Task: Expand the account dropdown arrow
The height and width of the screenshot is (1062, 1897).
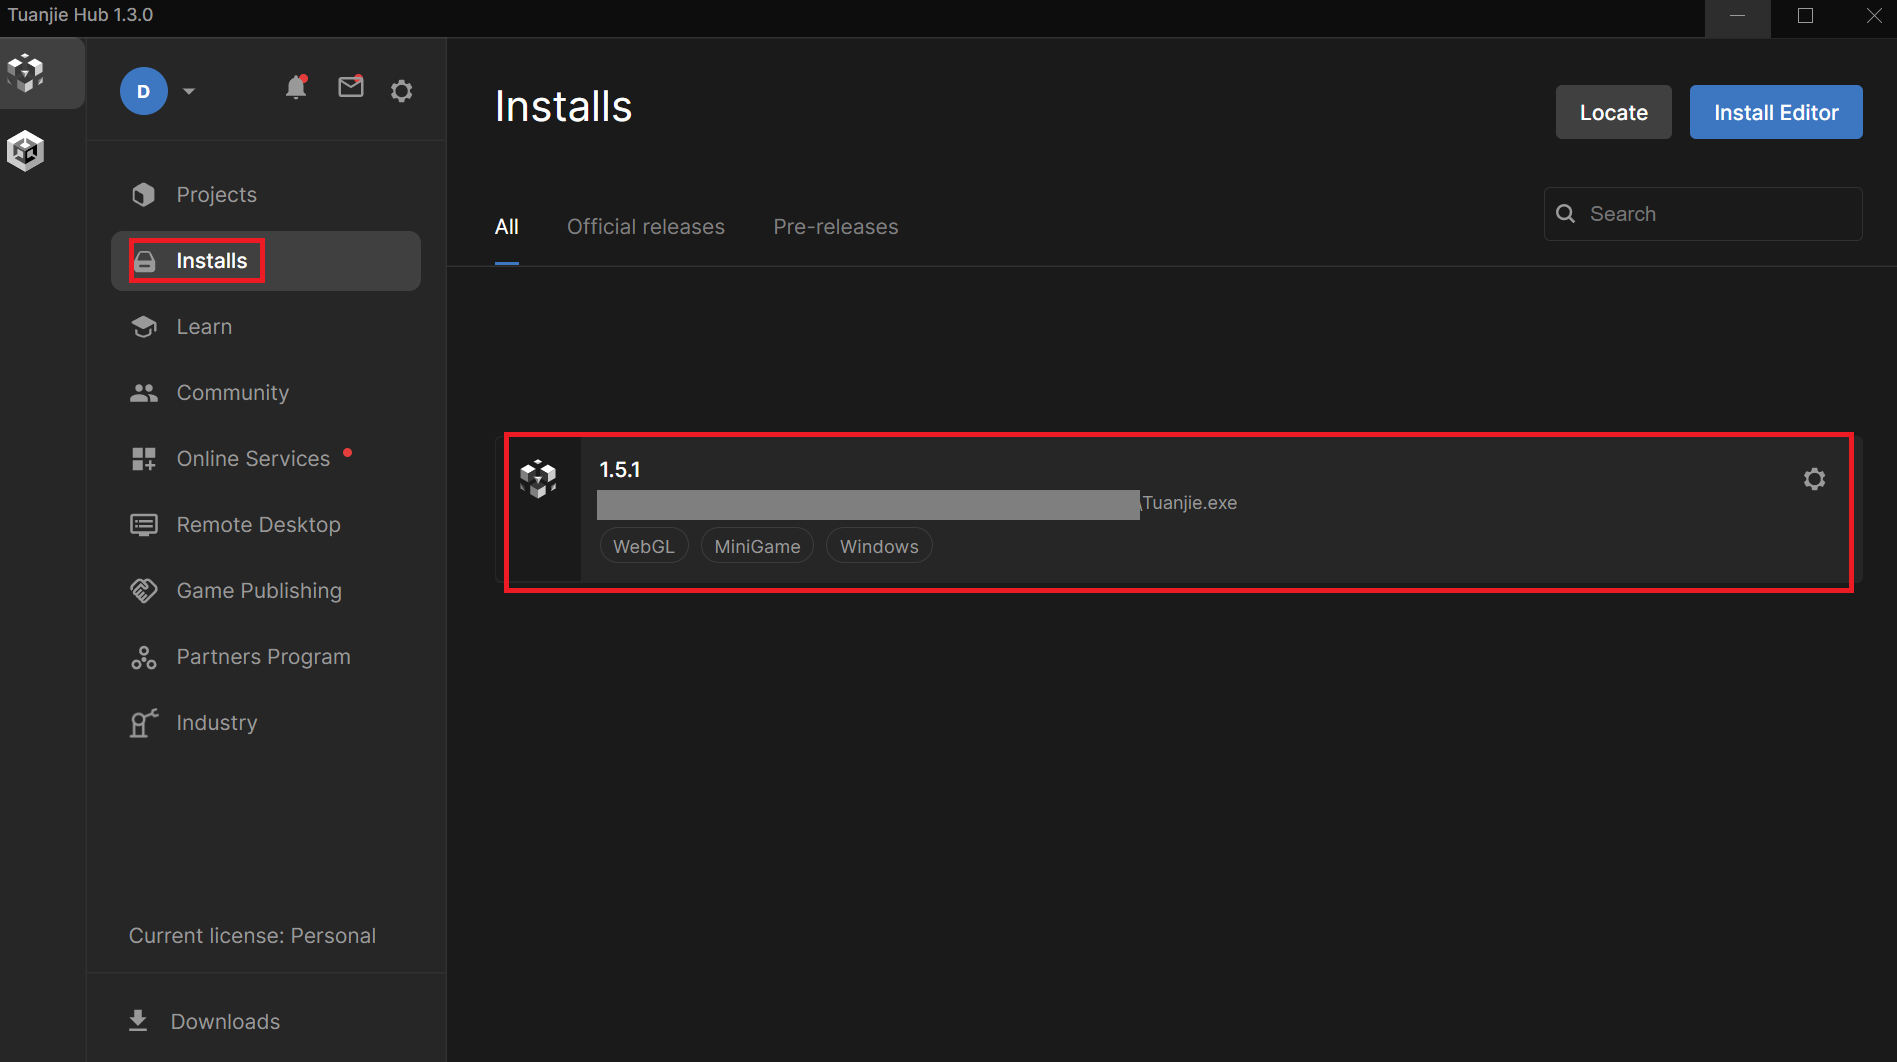Action: click(189, 91)
